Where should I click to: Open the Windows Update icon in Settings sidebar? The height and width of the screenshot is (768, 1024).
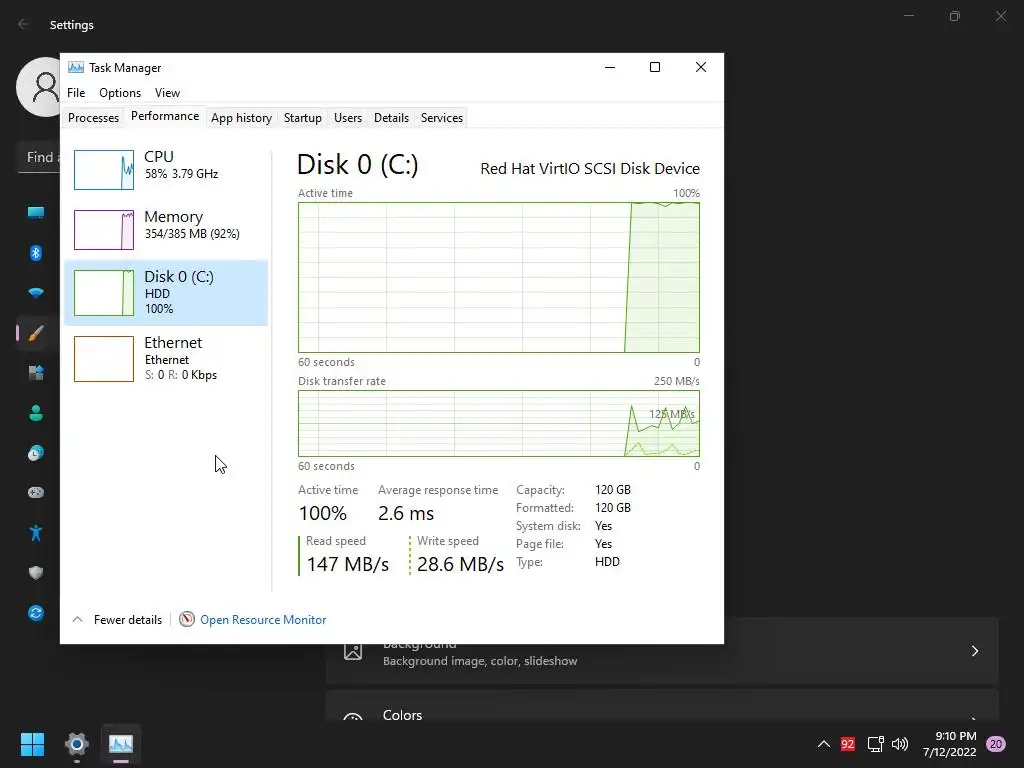coord(36,613)
